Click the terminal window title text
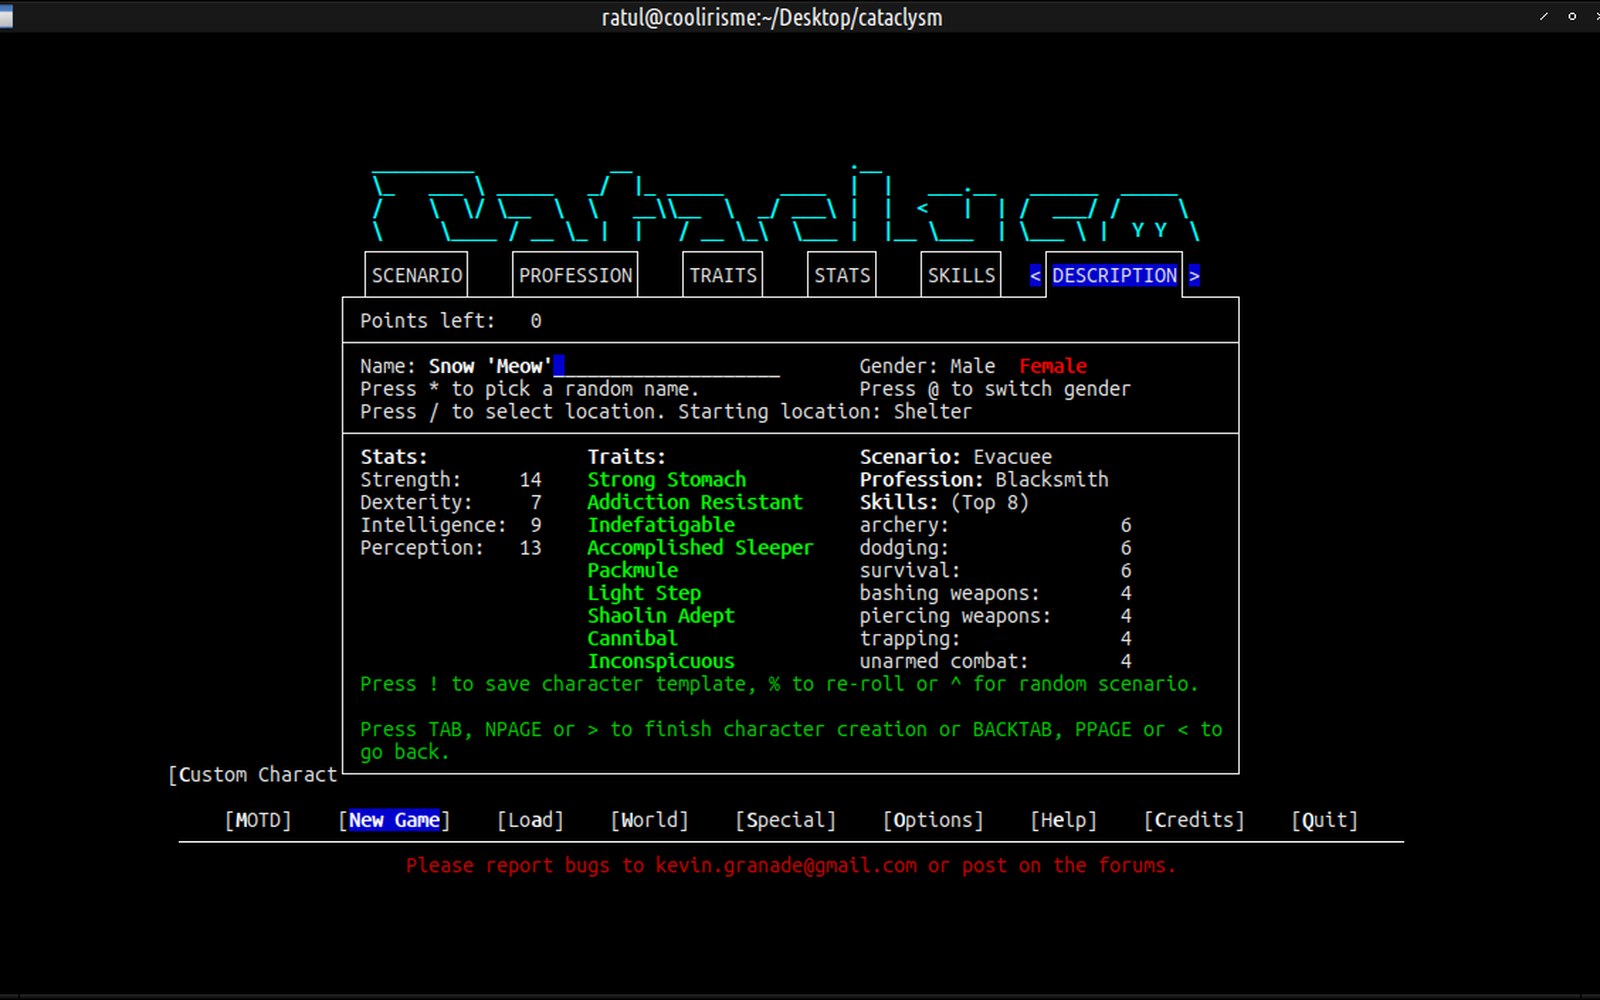Screen dimensions: 1600x1000 tap(772, 17)
